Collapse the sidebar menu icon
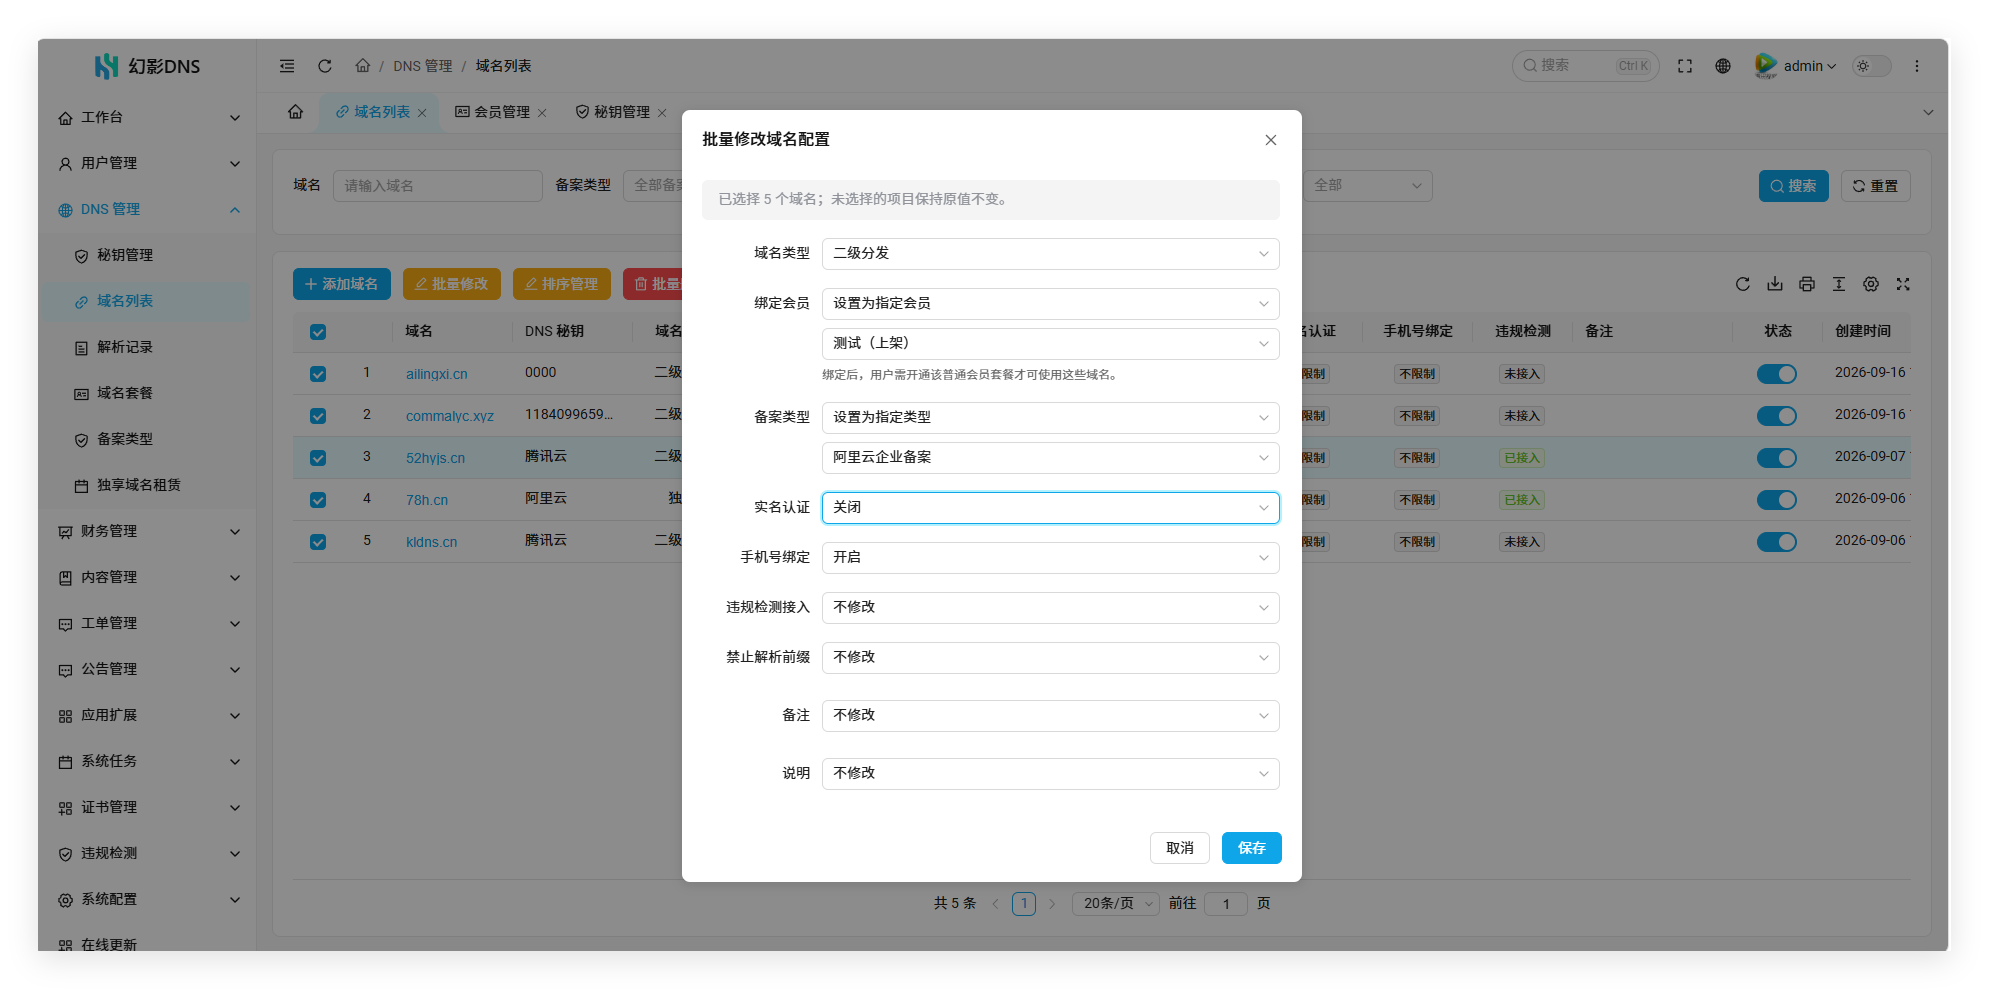Image resolution: width=1989 pixels, height=989 pixels. [287, 66]
